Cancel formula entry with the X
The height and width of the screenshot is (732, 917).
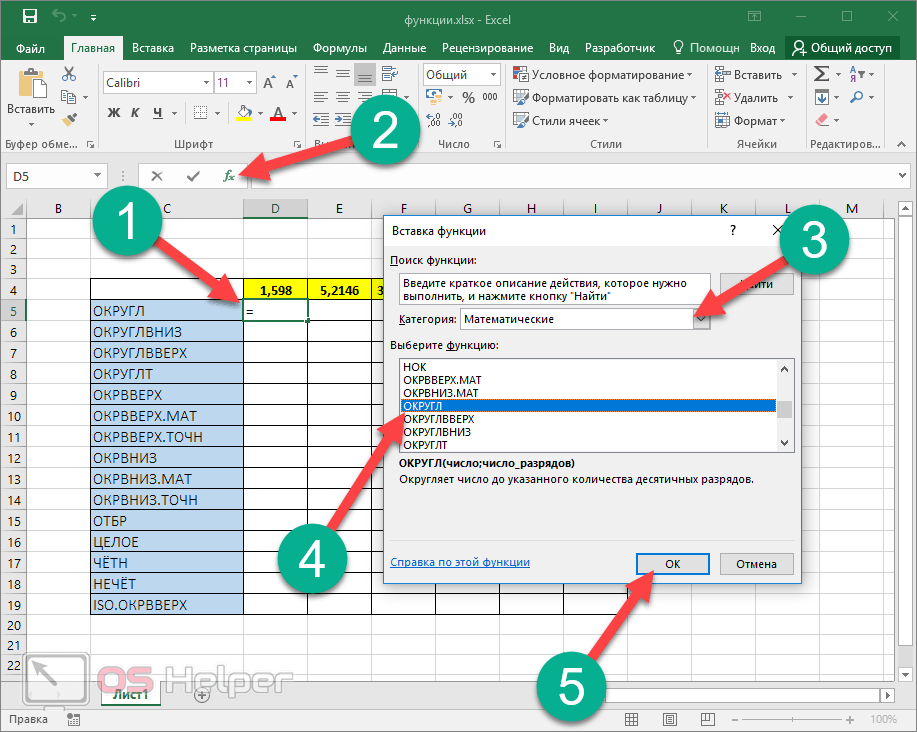click(x=157, y=176)
